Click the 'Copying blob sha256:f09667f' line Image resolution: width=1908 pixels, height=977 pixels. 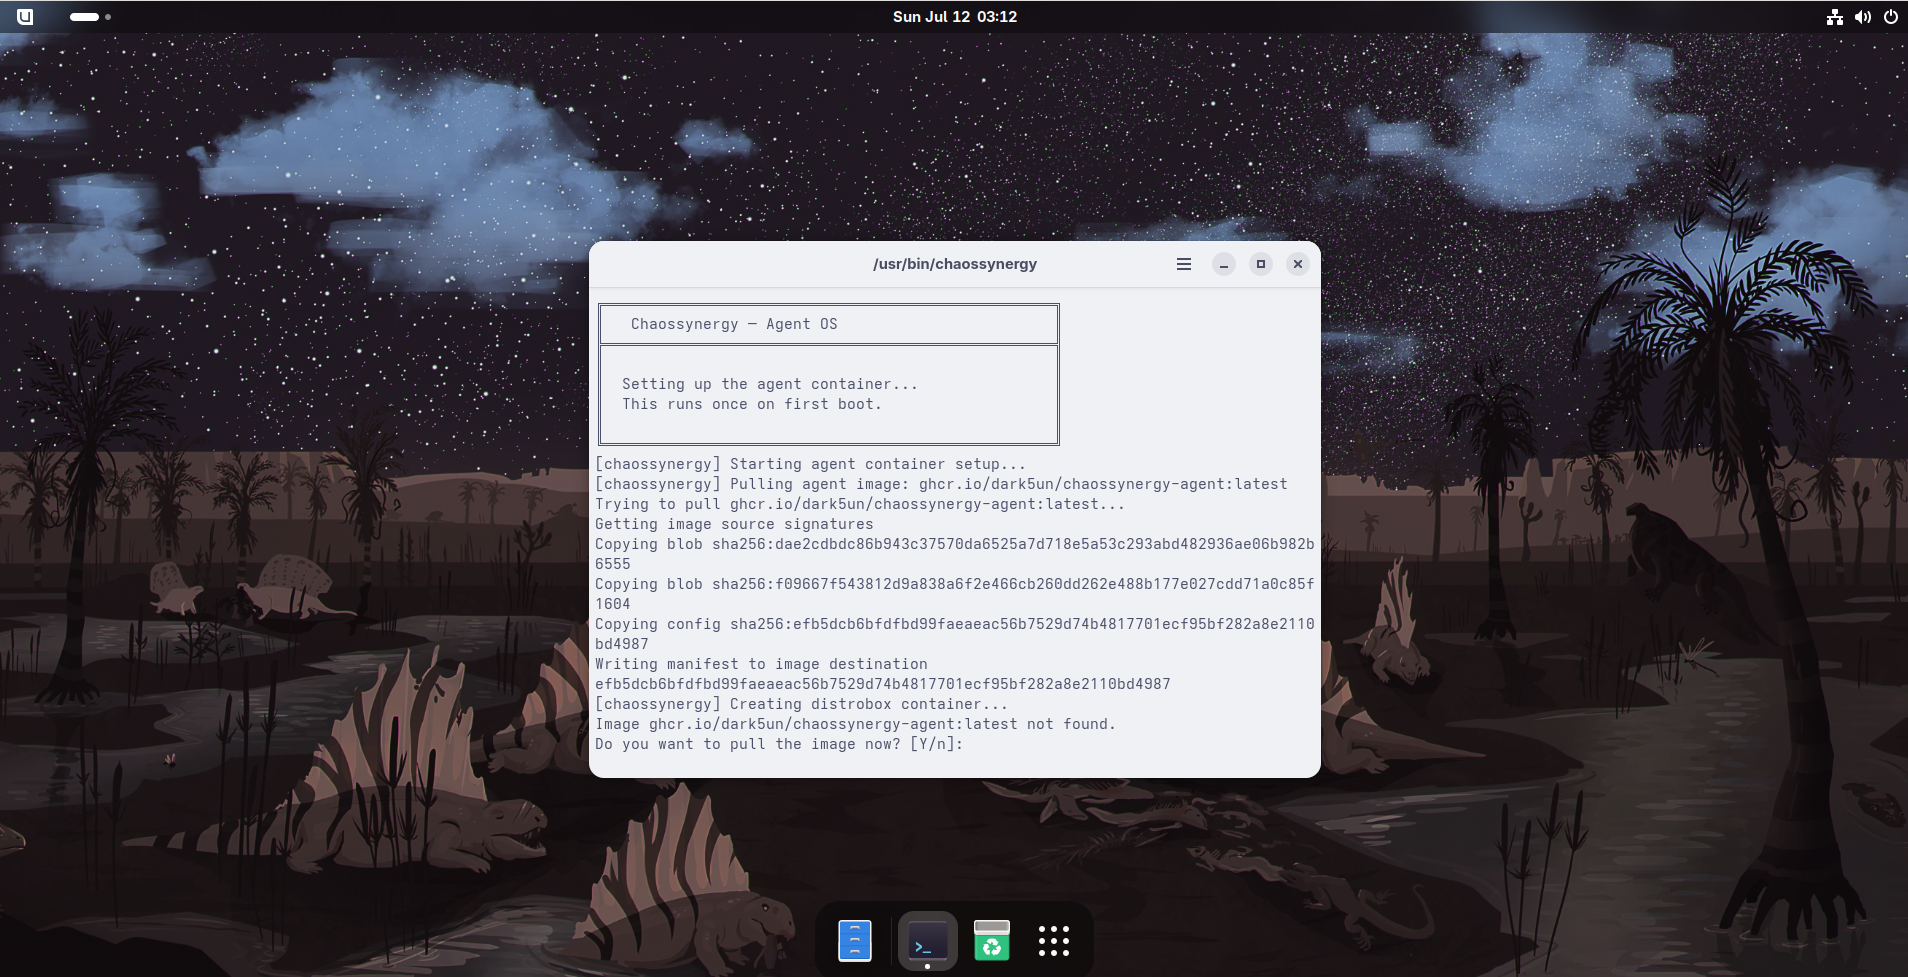pyautogui.click(x=955, y=594)
